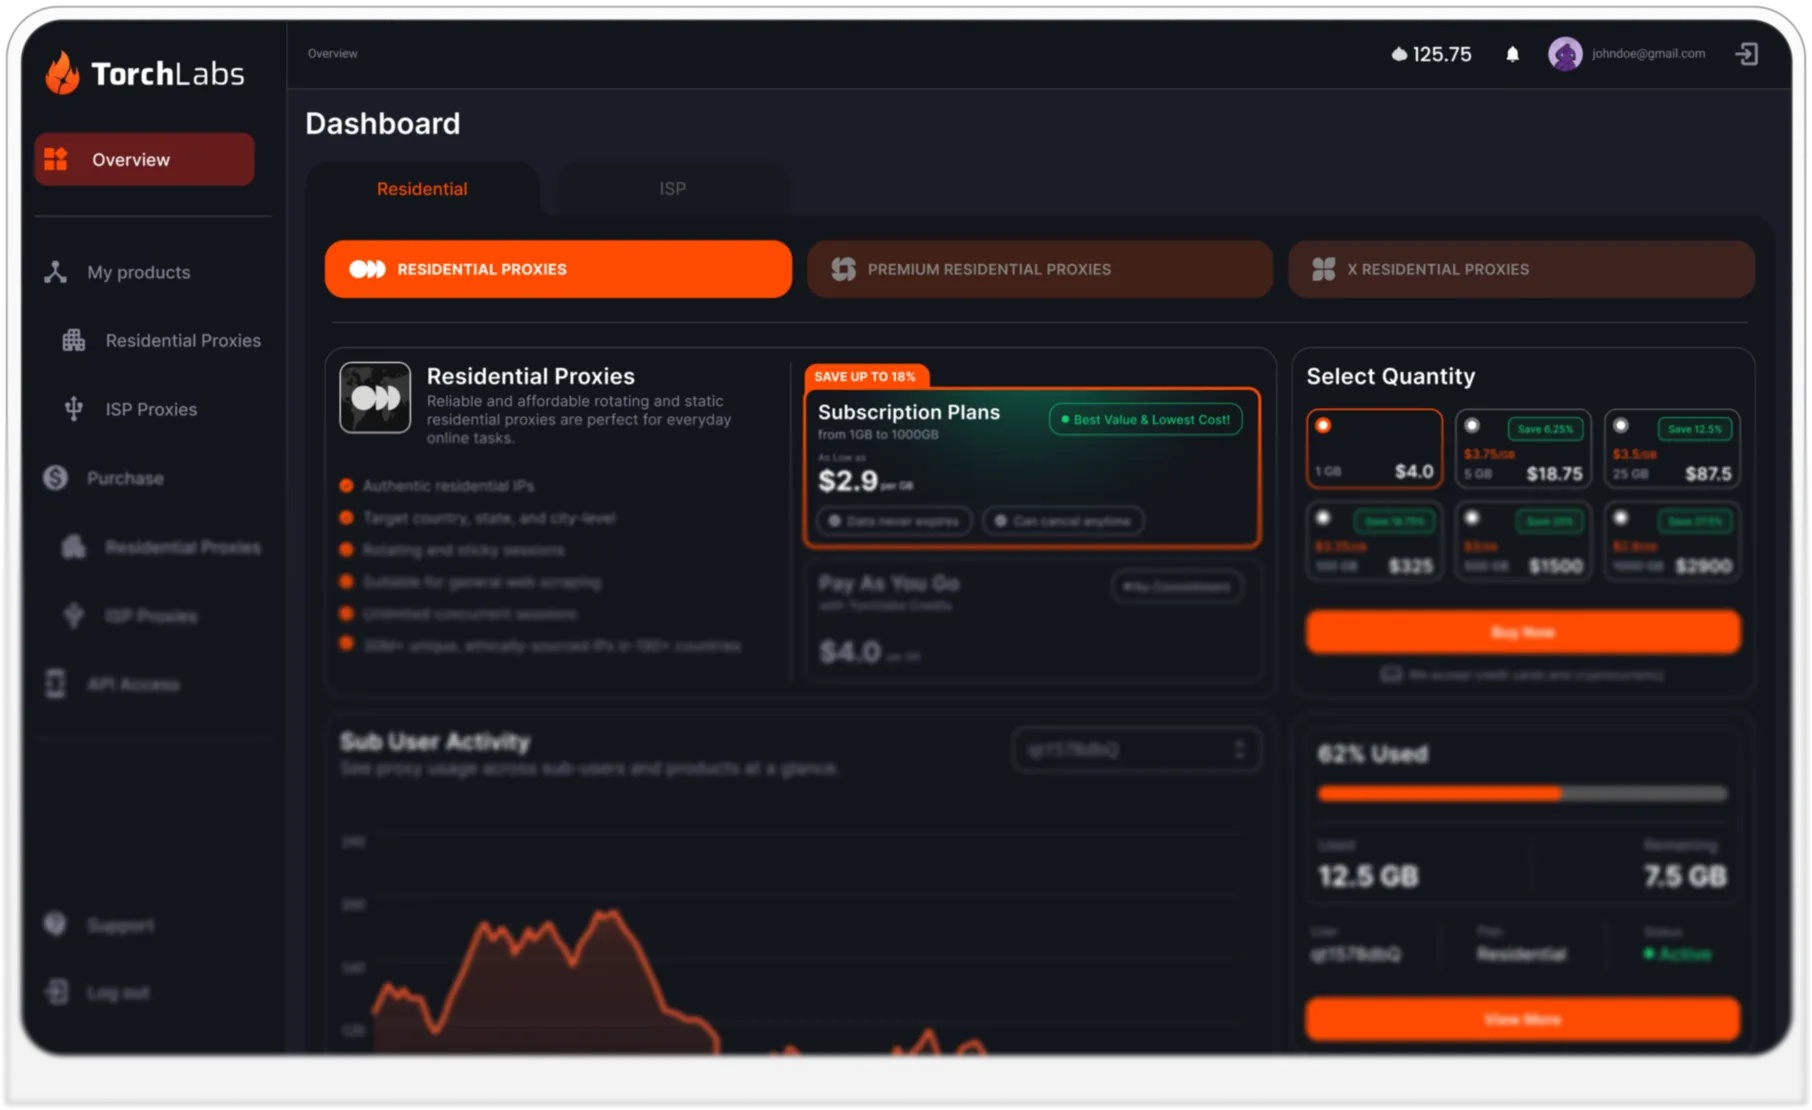1812x1110 pixels.
Task: Click the My products network icon
Action: tap(56, 272)
